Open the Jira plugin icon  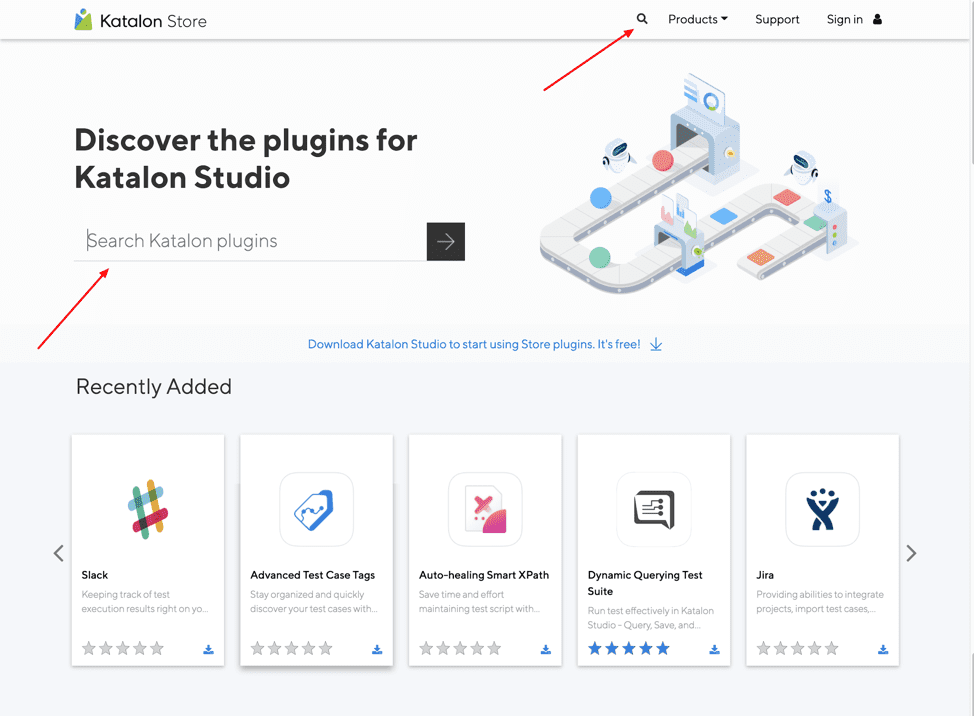pos(822,509)
